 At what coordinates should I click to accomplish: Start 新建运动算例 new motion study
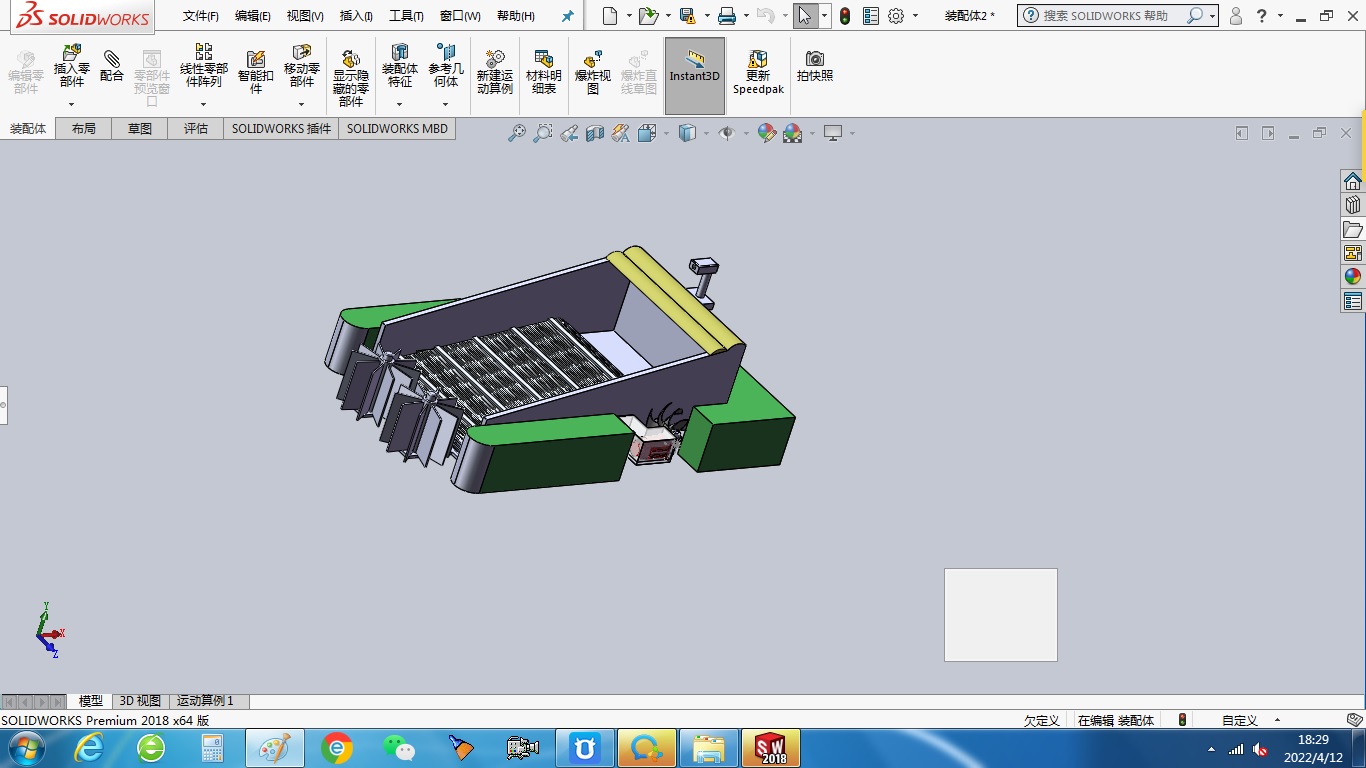(494, 71)
